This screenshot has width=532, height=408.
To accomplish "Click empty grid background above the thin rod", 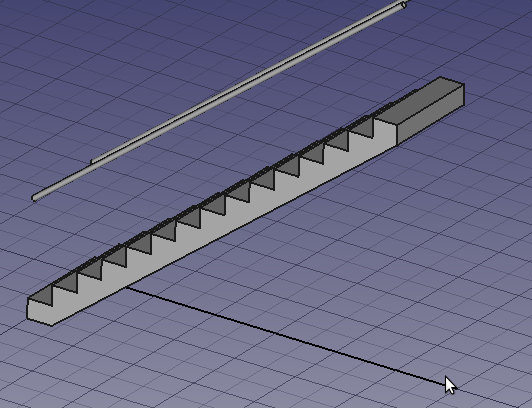I will point(136,51).
